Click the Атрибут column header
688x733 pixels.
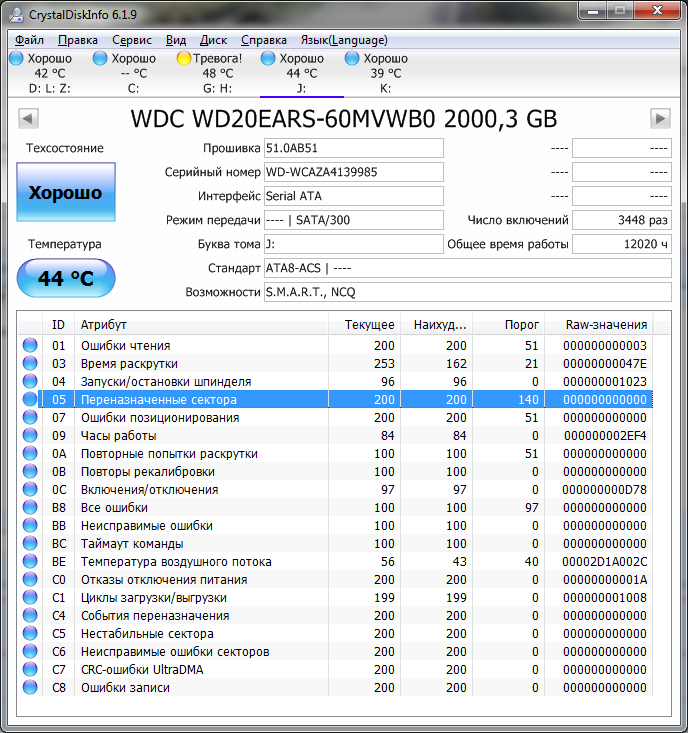pyautogui.click(x=201, y=325)
